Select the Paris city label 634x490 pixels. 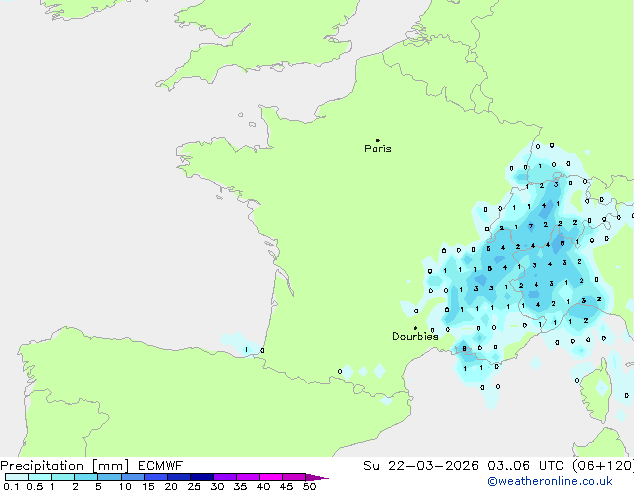point(378,149)
